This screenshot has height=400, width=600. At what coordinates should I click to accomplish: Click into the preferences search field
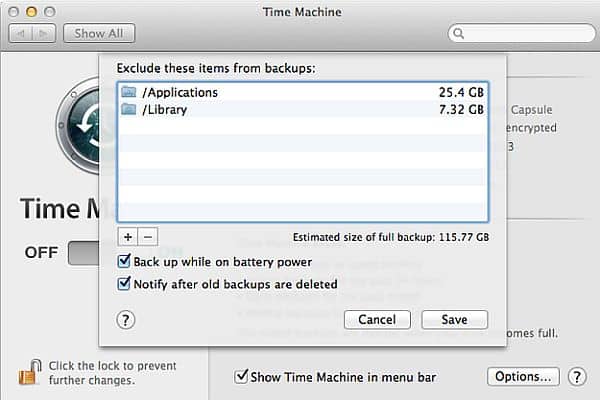tap(522, 34)
